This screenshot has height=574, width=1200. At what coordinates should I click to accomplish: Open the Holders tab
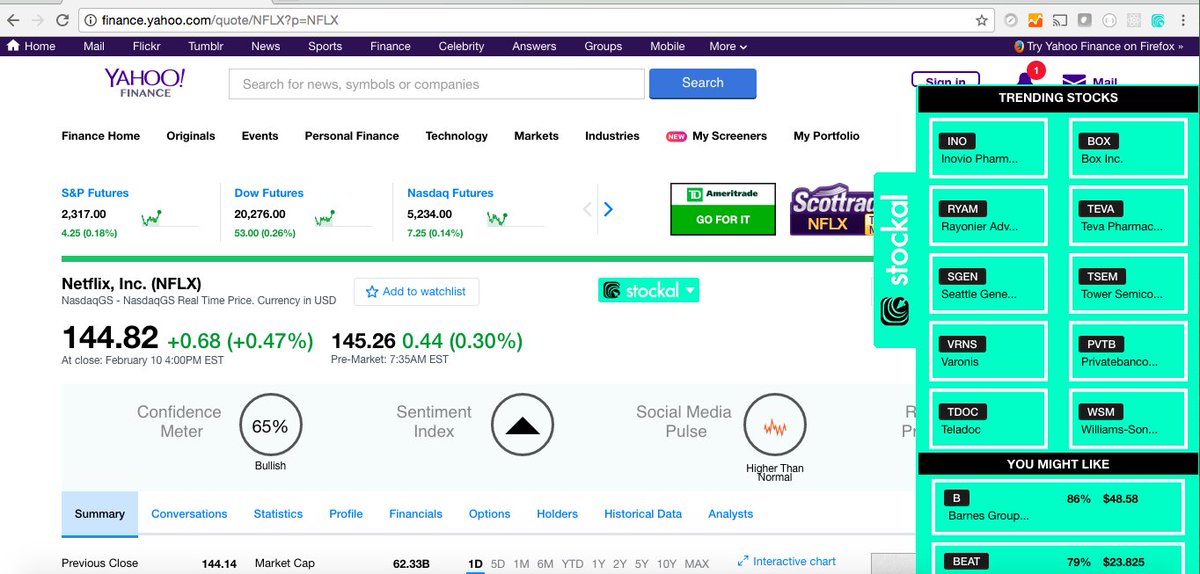[557, 514]
